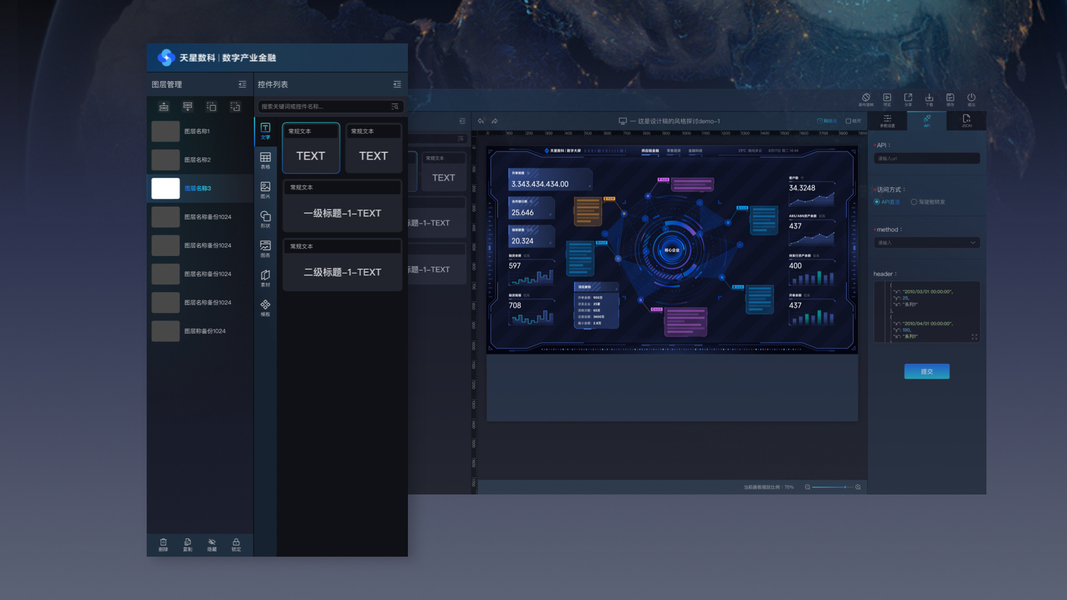The image size is (1067, 600).
Task: Collapse the 图层管理 panel via header icon
Action: tap(242, 84)
